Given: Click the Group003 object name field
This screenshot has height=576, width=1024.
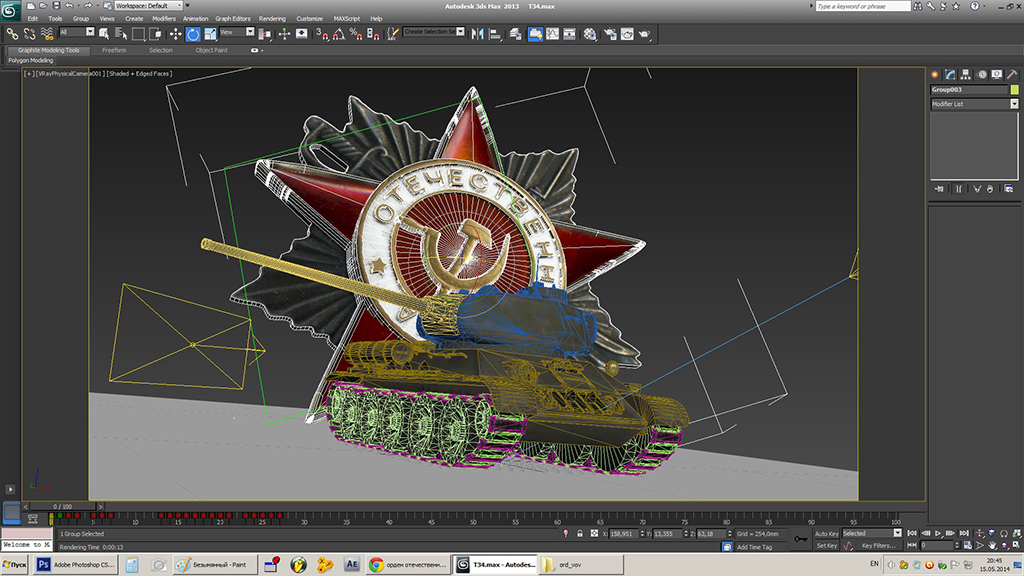Looking at the screenshot, I should pyautogui.click(x=969, y=89).
